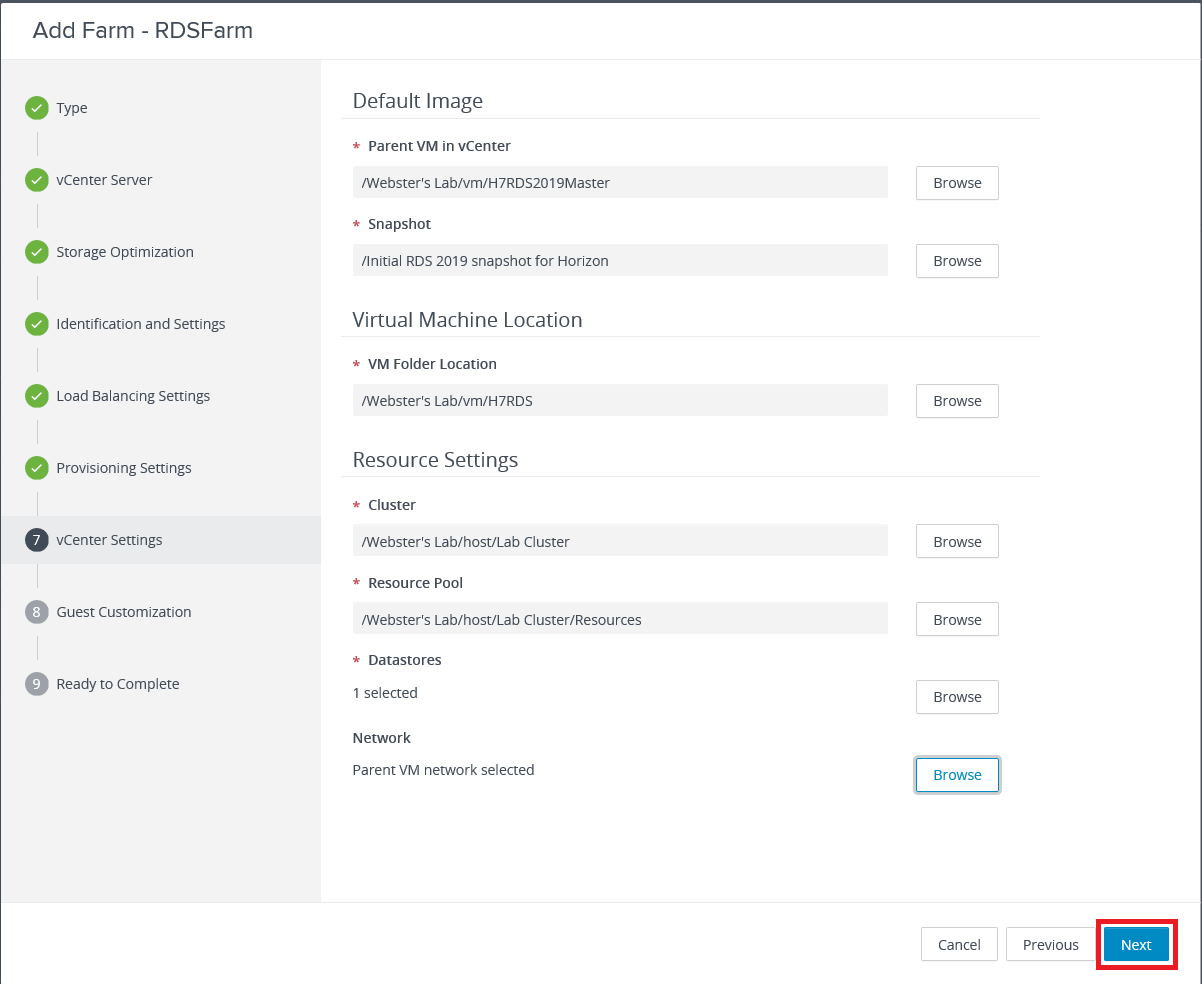Click the green checkmark icon beside Type
Viewport: 1202px width, 984px height.
pyautogui.click(x=37, y=108)
